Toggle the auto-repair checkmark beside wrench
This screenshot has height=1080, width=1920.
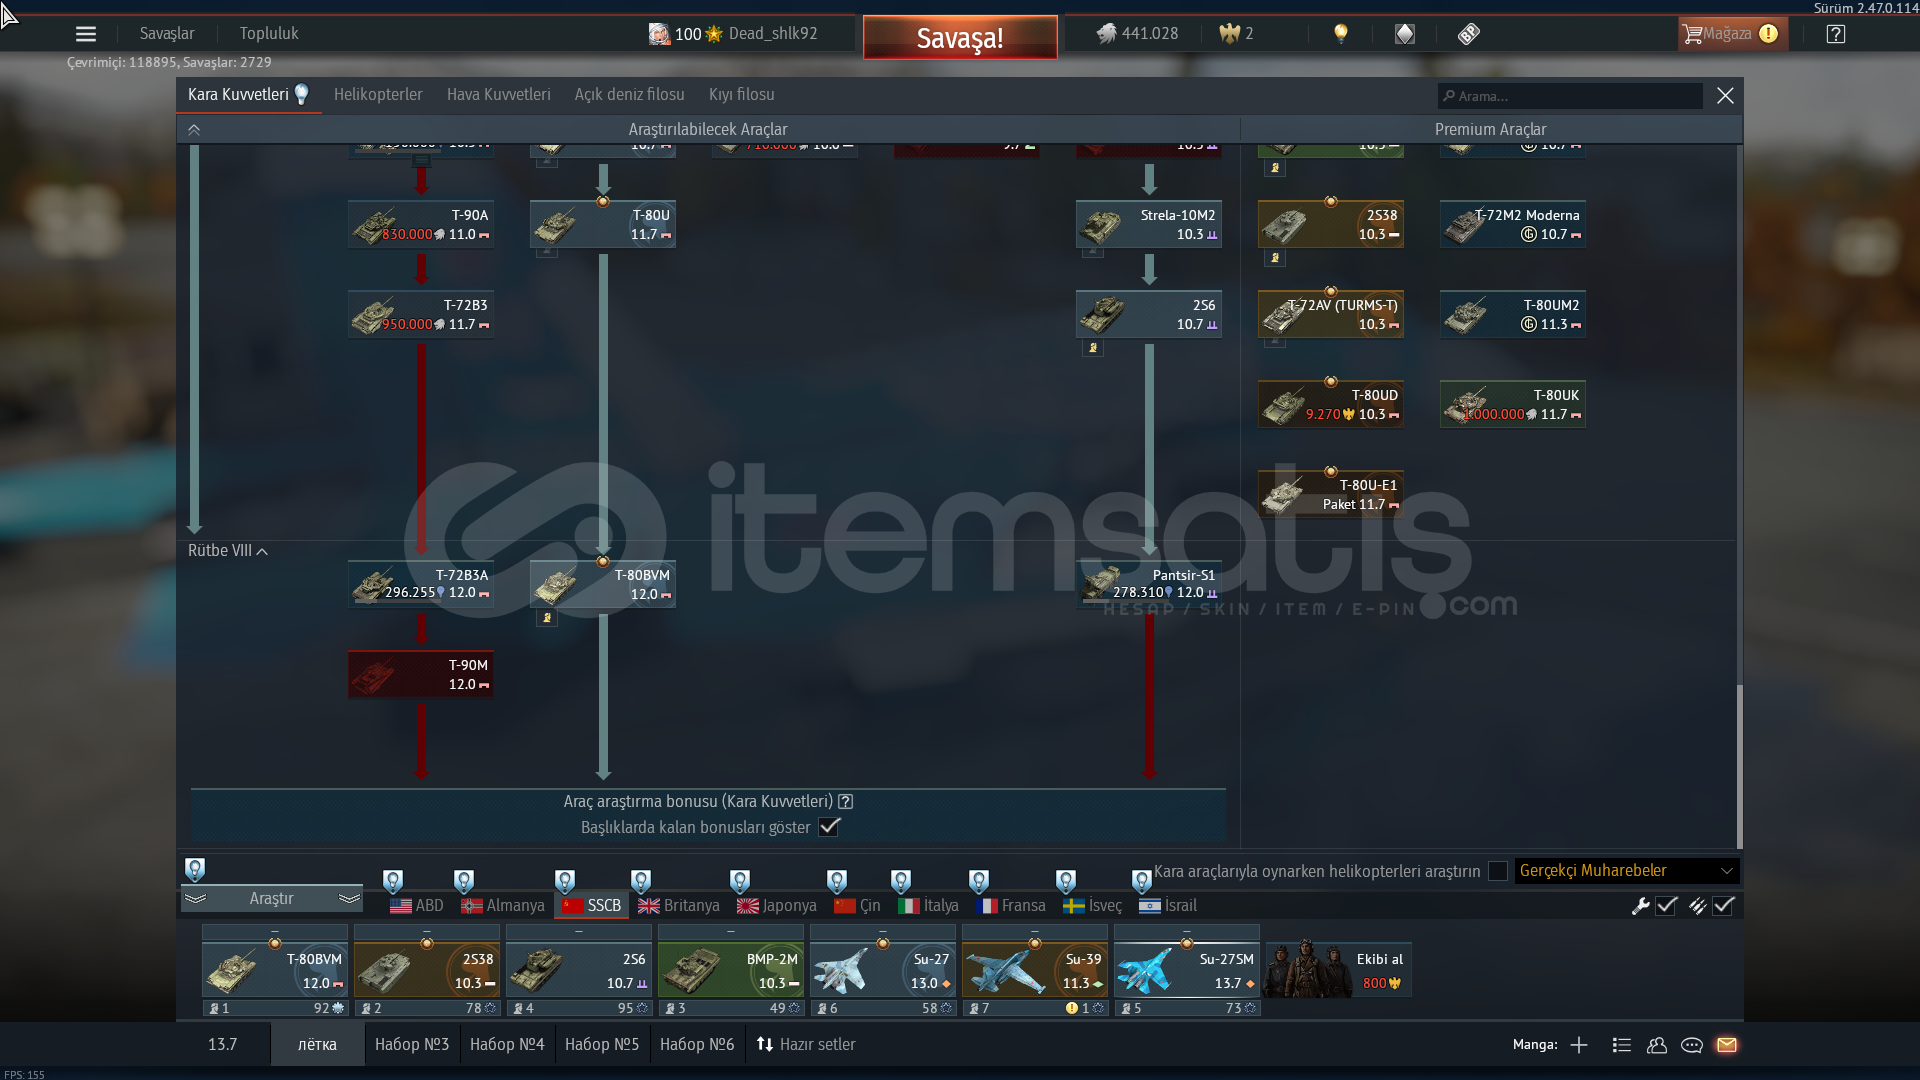1666,906
